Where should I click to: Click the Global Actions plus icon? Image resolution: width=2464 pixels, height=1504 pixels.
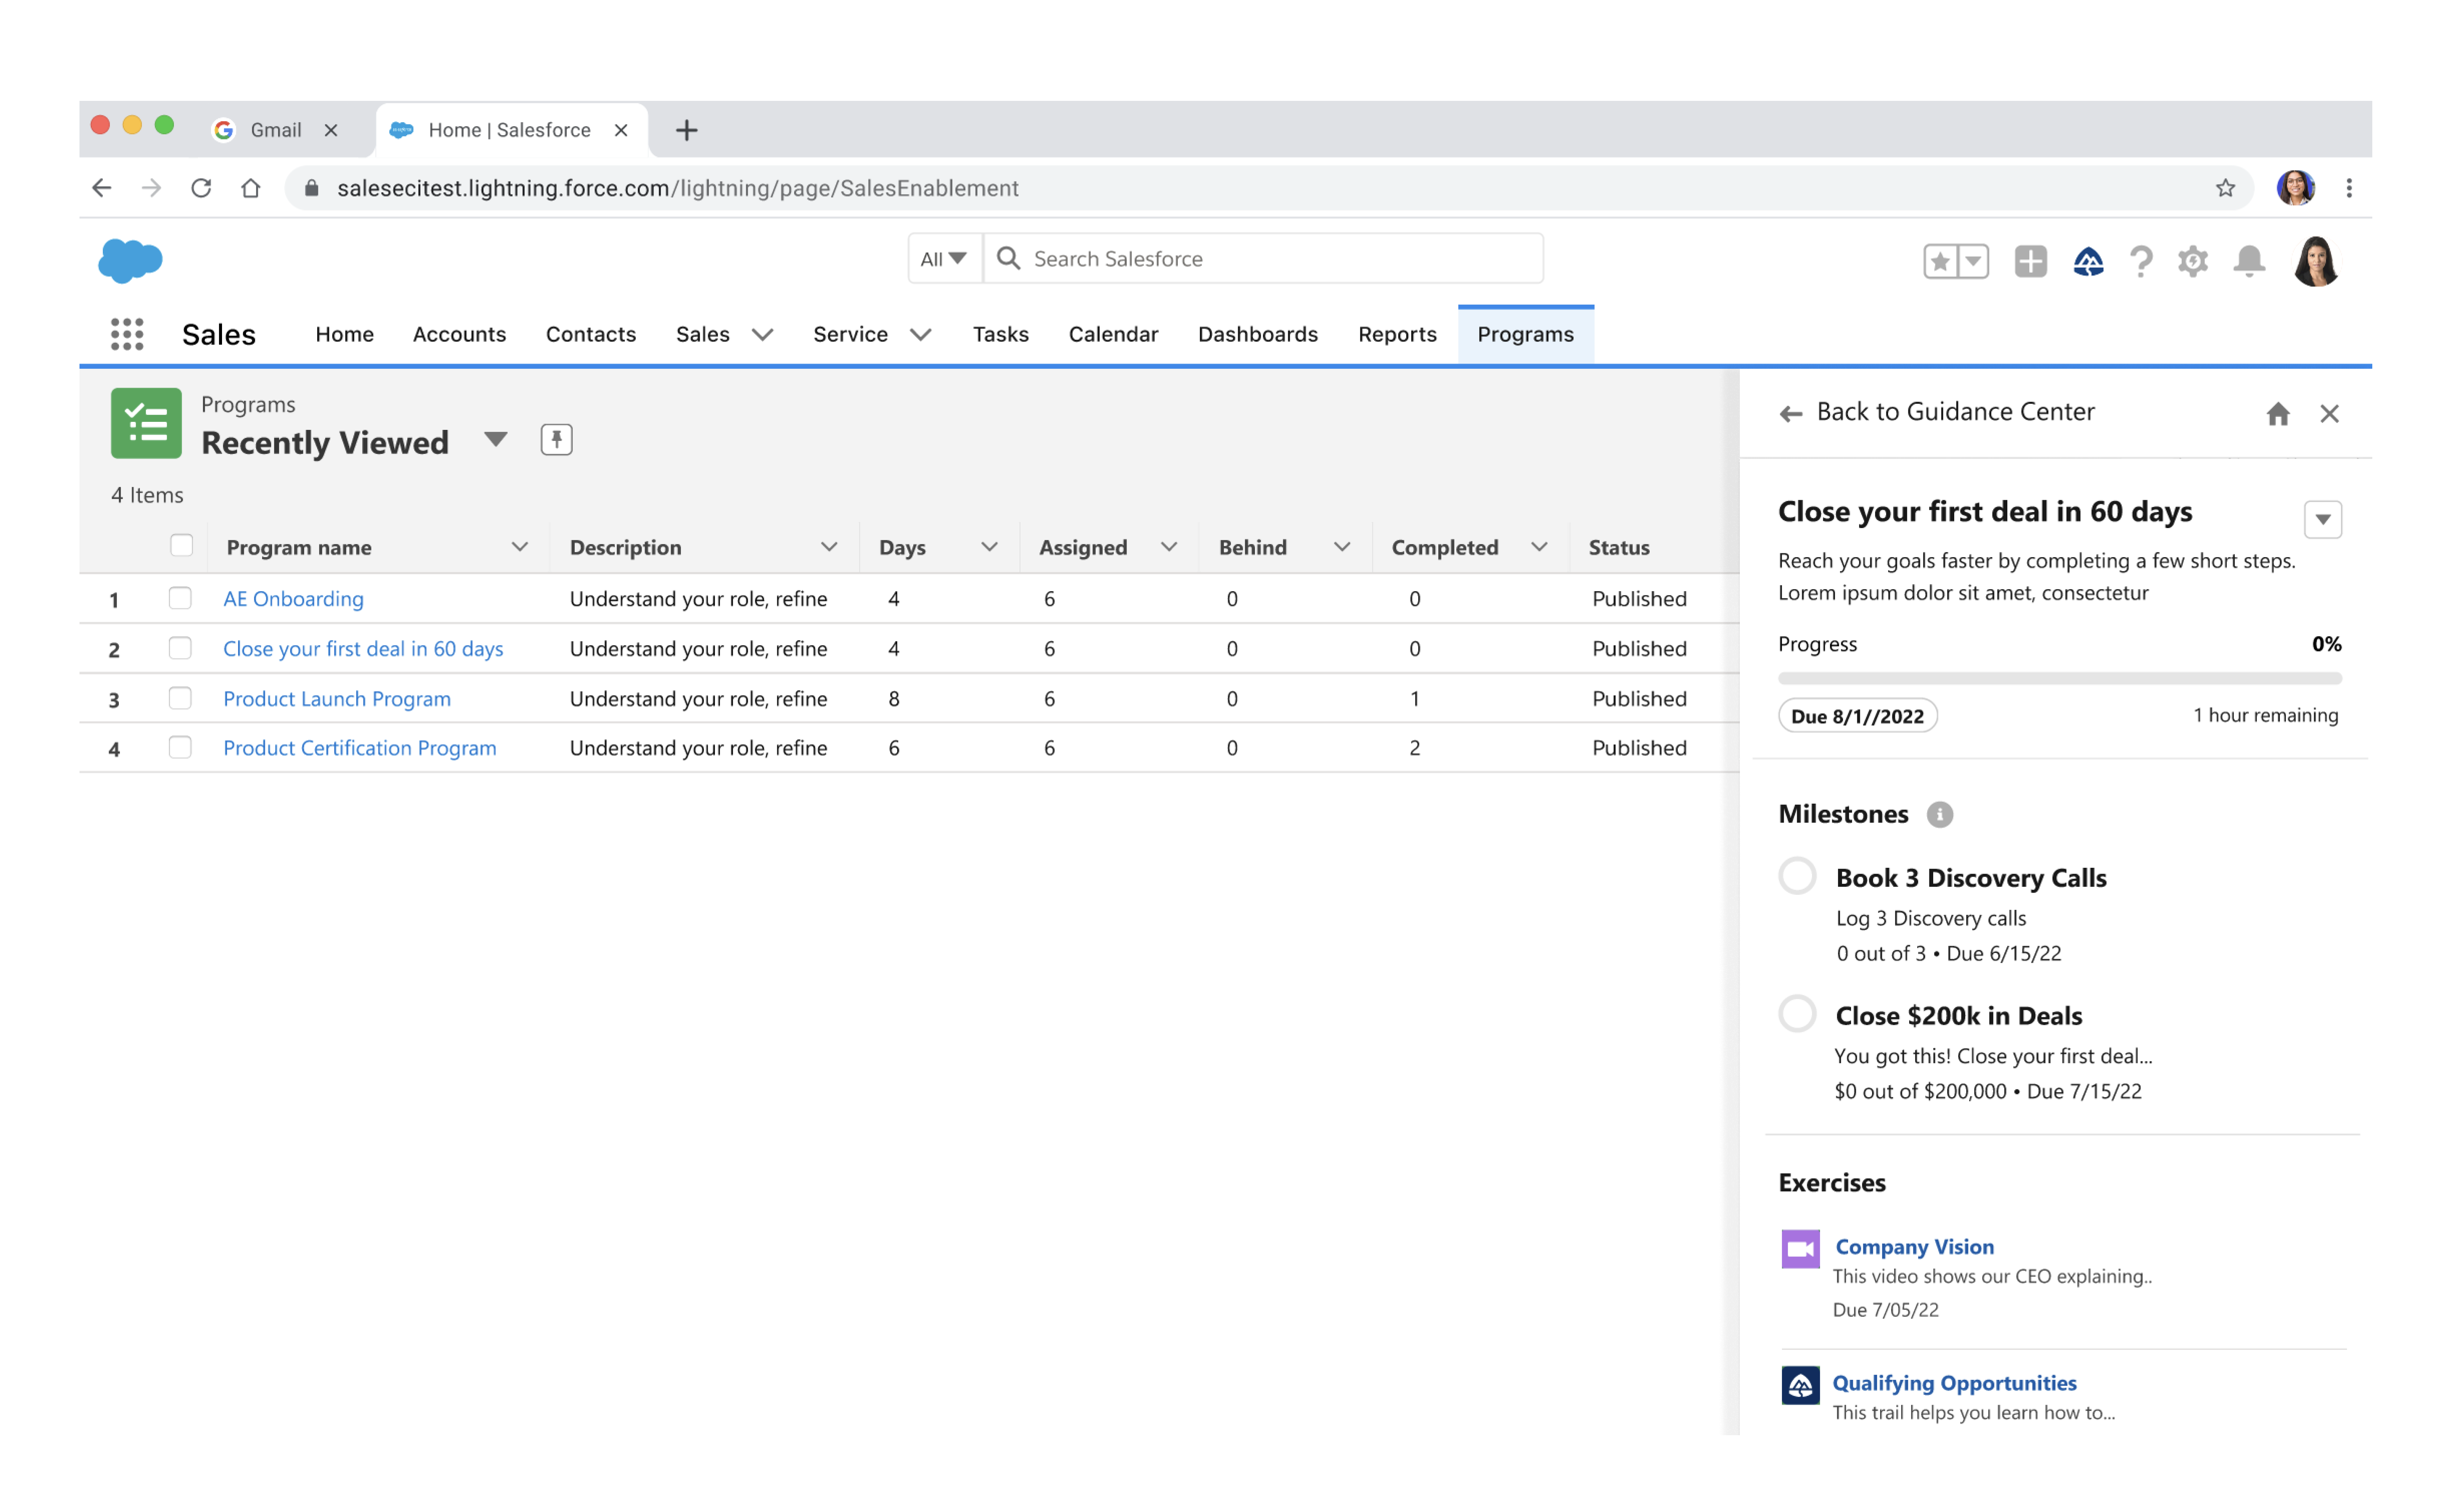pos(2030,261)
